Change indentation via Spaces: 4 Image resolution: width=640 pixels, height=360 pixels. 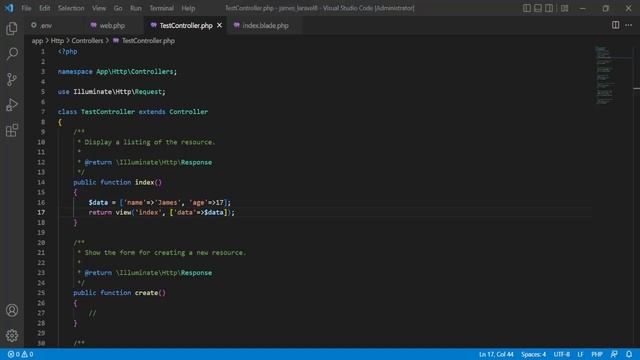pyautogui.click(x=533, y=354)
